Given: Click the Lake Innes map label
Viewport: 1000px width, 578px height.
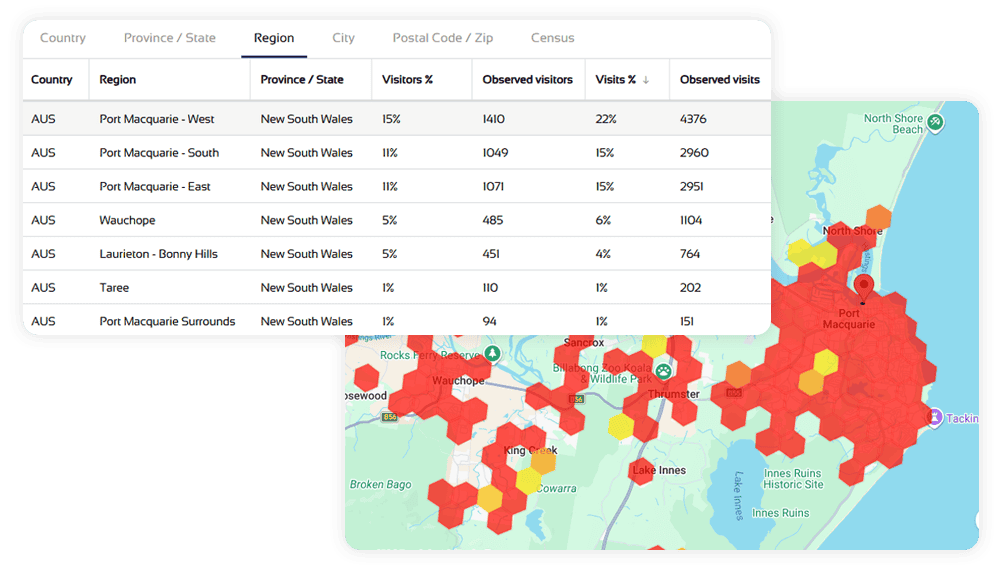Looking at the screenshot, I should [658, 470].
